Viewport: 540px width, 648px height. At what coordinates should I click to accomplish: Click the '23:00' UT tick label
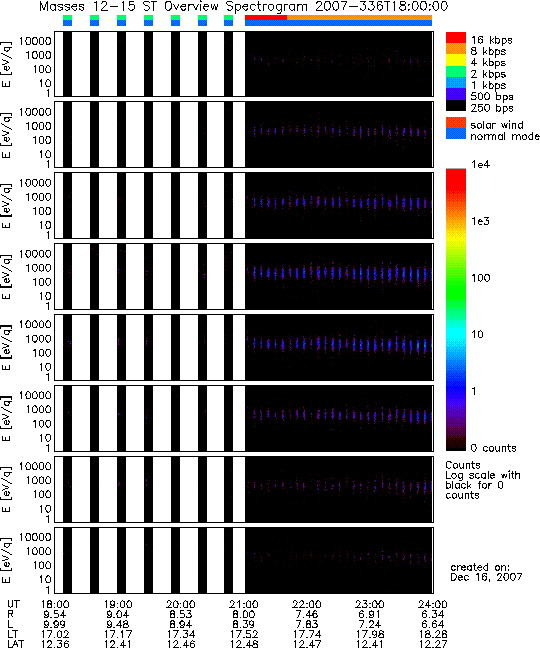click(370, 605)
